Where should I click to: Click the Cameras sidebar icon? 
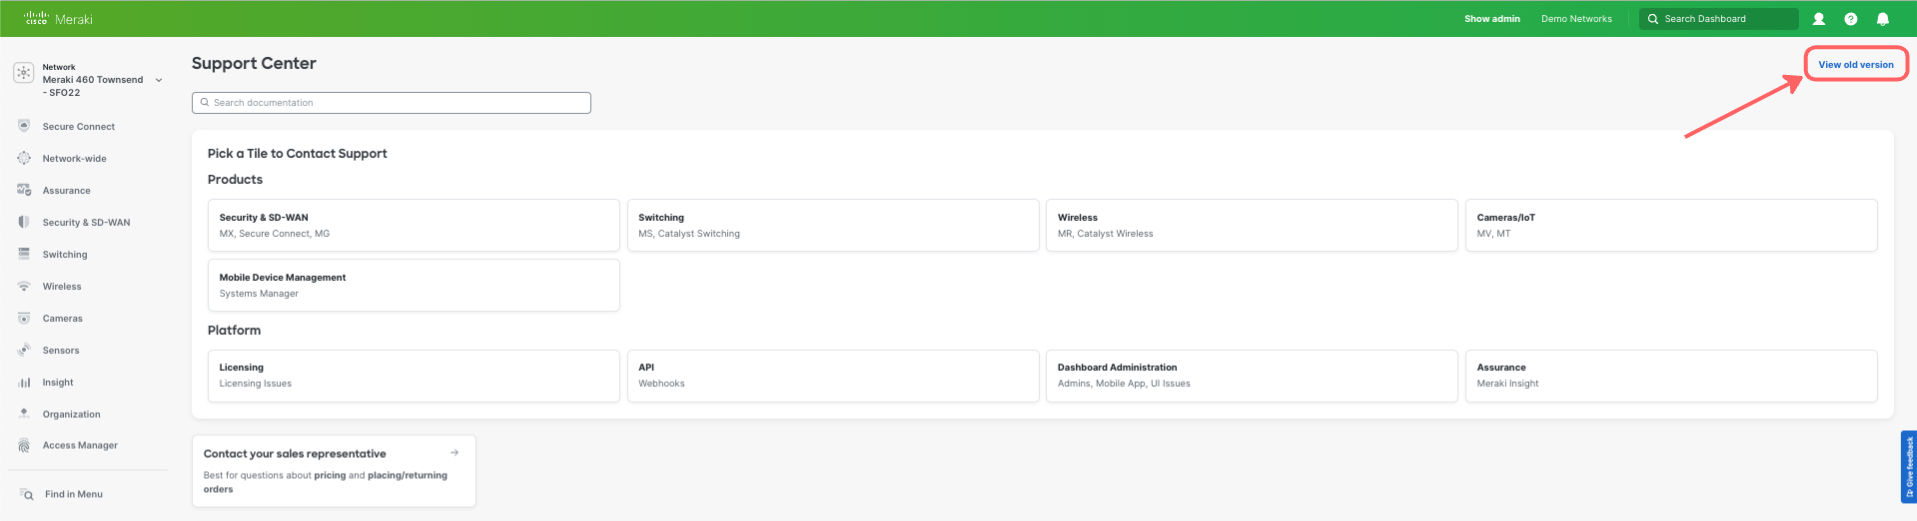24,318
